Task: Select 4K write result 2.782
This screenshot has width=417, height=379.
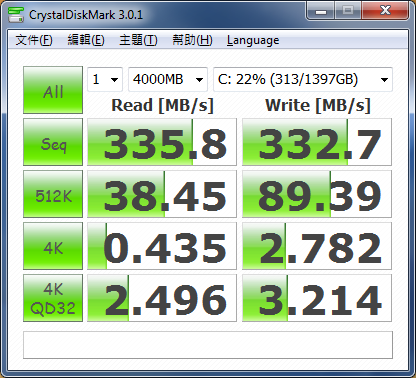Action: (x=317, y=246)
